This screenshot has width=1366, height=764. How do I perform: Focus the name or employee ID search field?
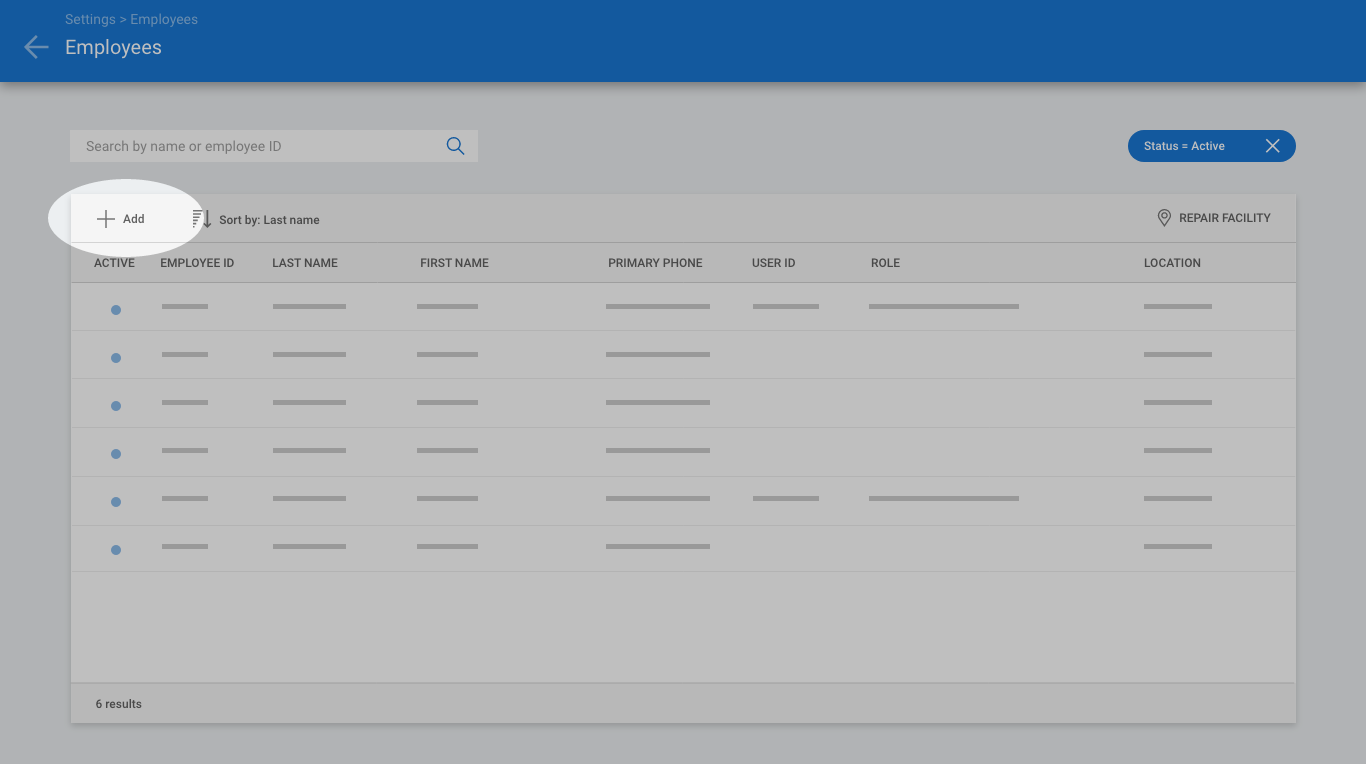[274, 146]
